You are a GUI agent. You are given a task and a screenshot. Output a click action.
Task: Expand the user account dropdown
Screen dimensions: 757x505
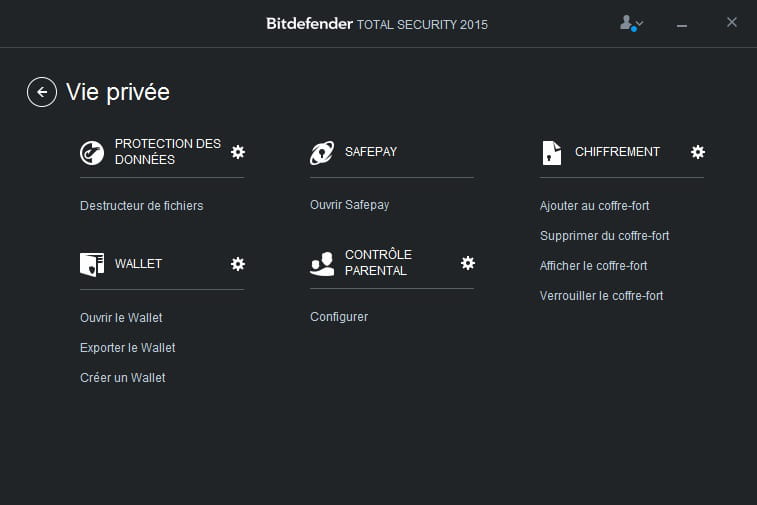[x=631, y=23]
